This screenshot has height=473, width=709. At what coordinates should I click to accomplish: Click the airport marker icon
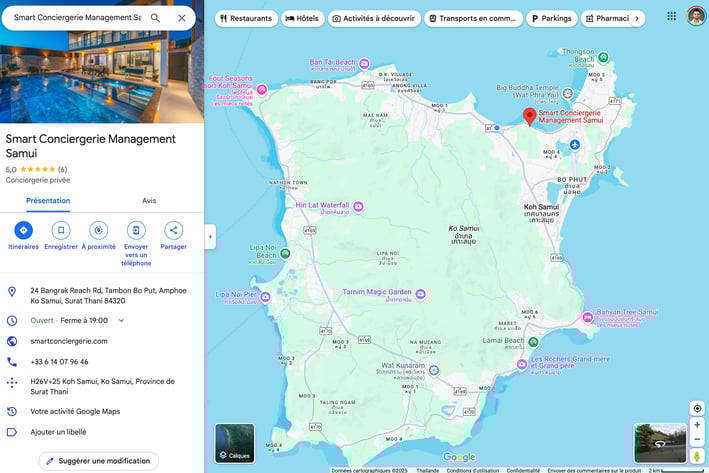click(575, 145)
